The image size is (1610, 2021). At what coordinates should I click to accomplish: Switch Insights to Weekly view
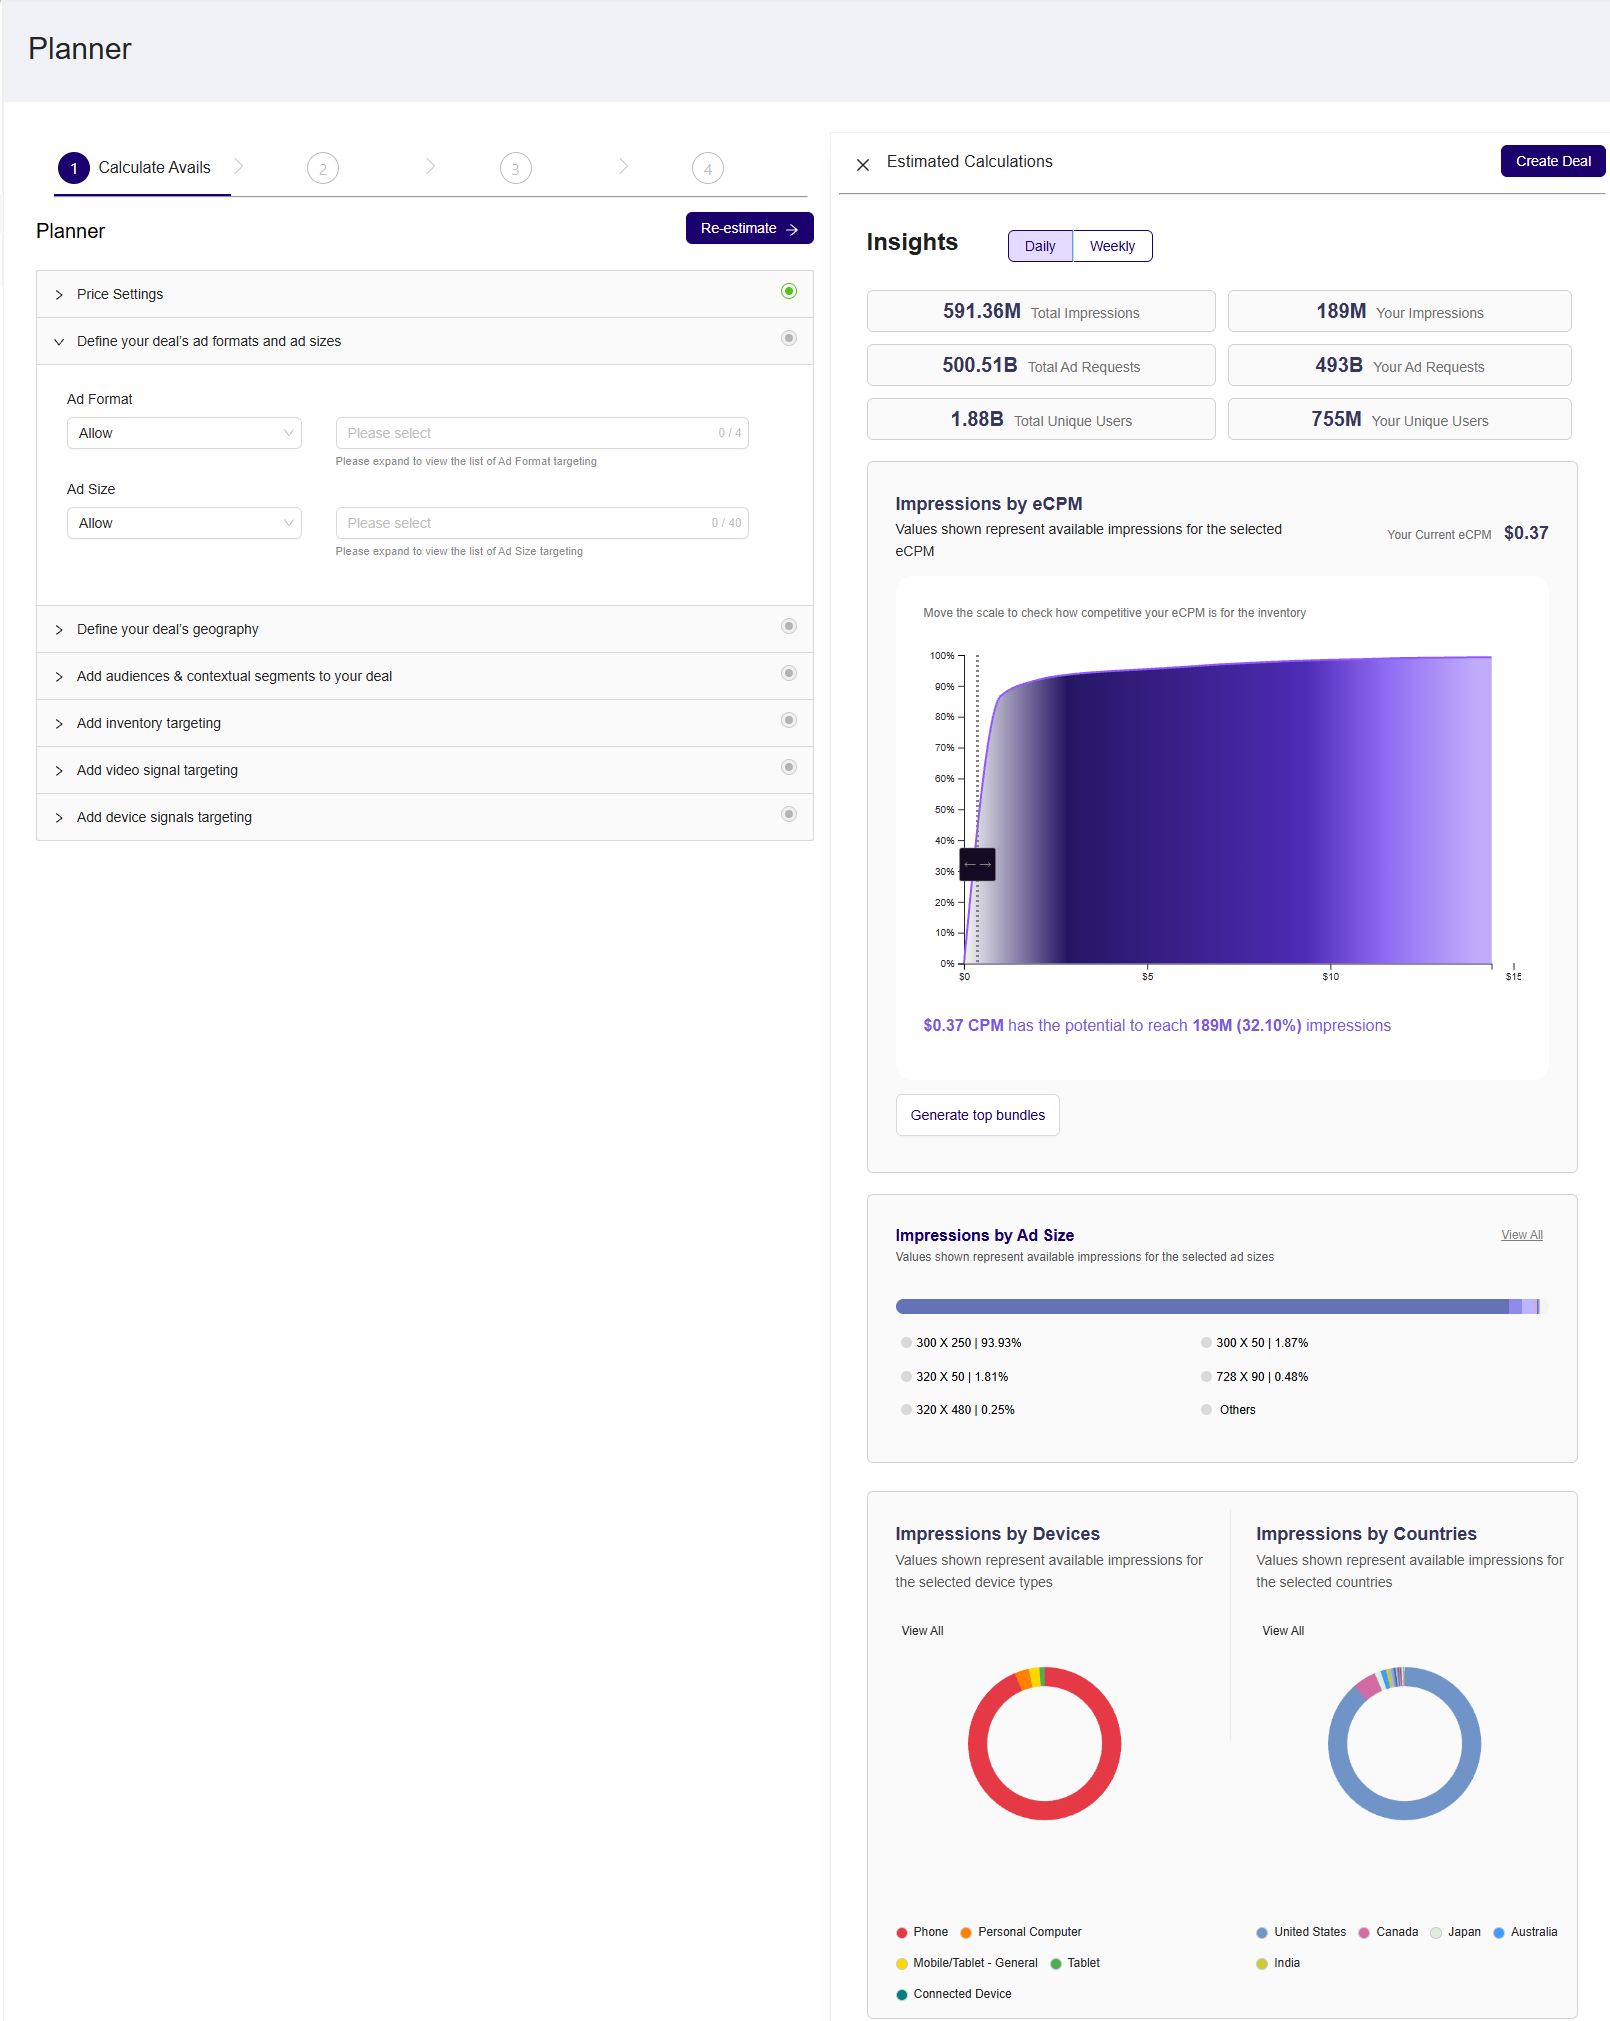(x=1112, y=246)
